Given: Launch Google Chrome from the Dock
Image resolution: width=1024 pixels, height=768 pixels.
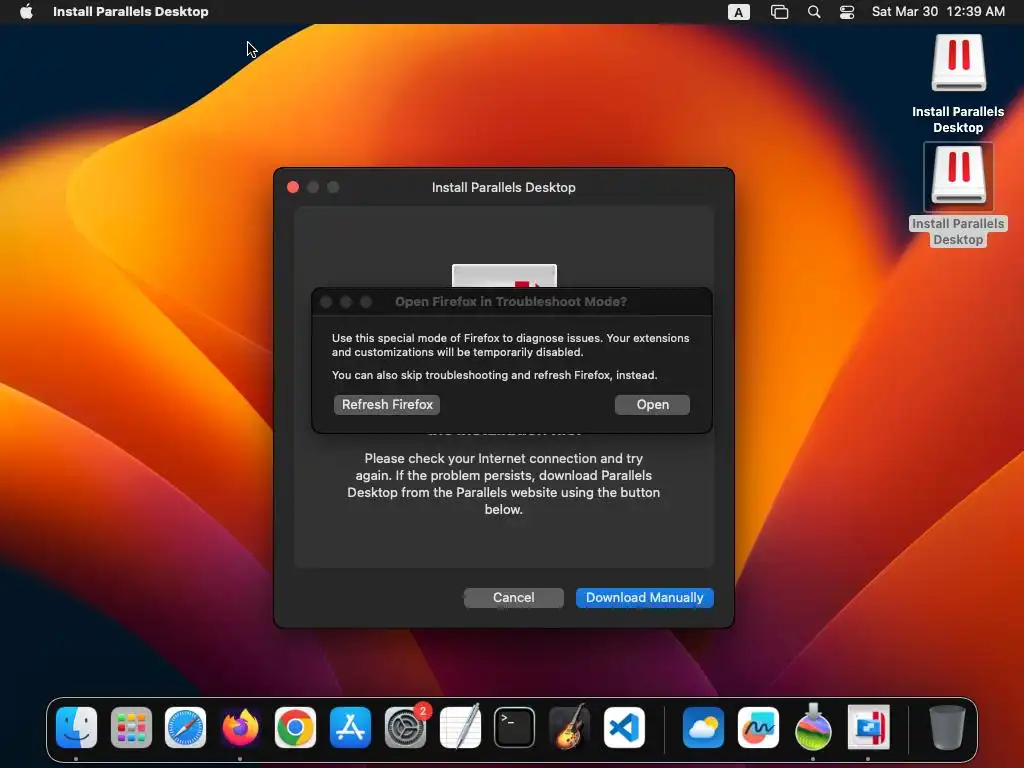Looking at the screenshot, I should (295, 727).
